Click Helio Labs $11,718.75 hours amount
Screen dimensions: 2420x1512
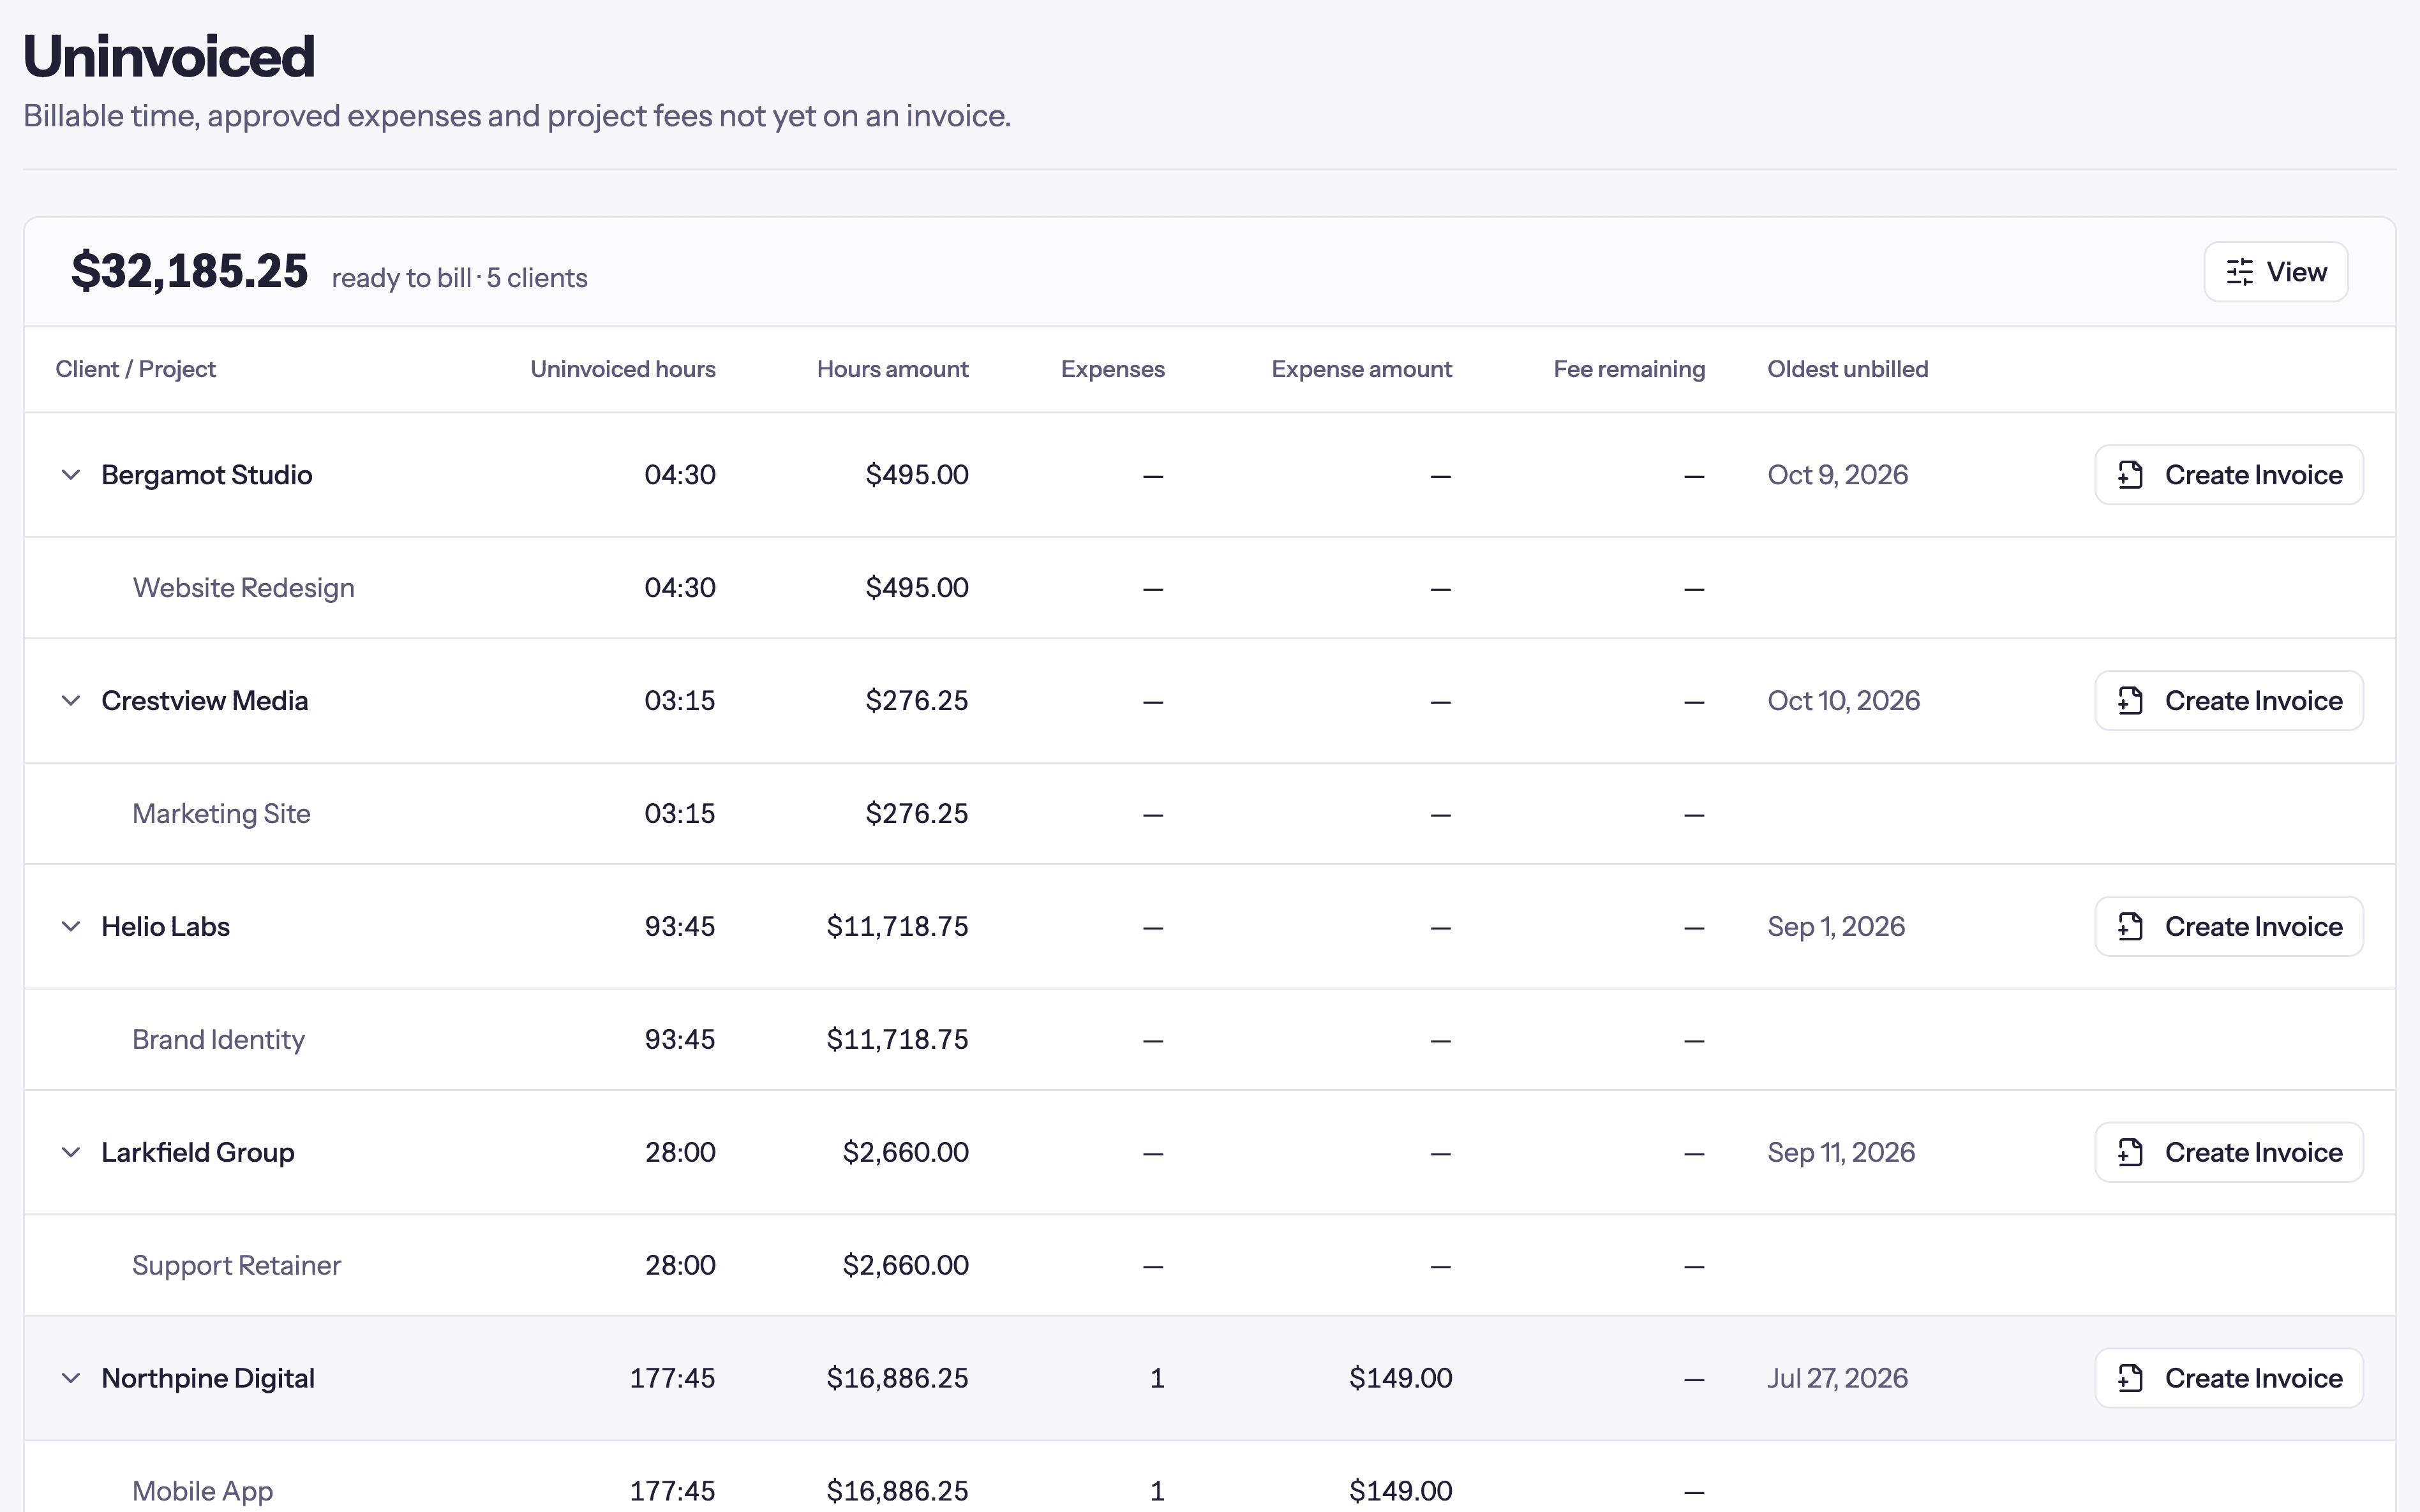tap(897, 927)
